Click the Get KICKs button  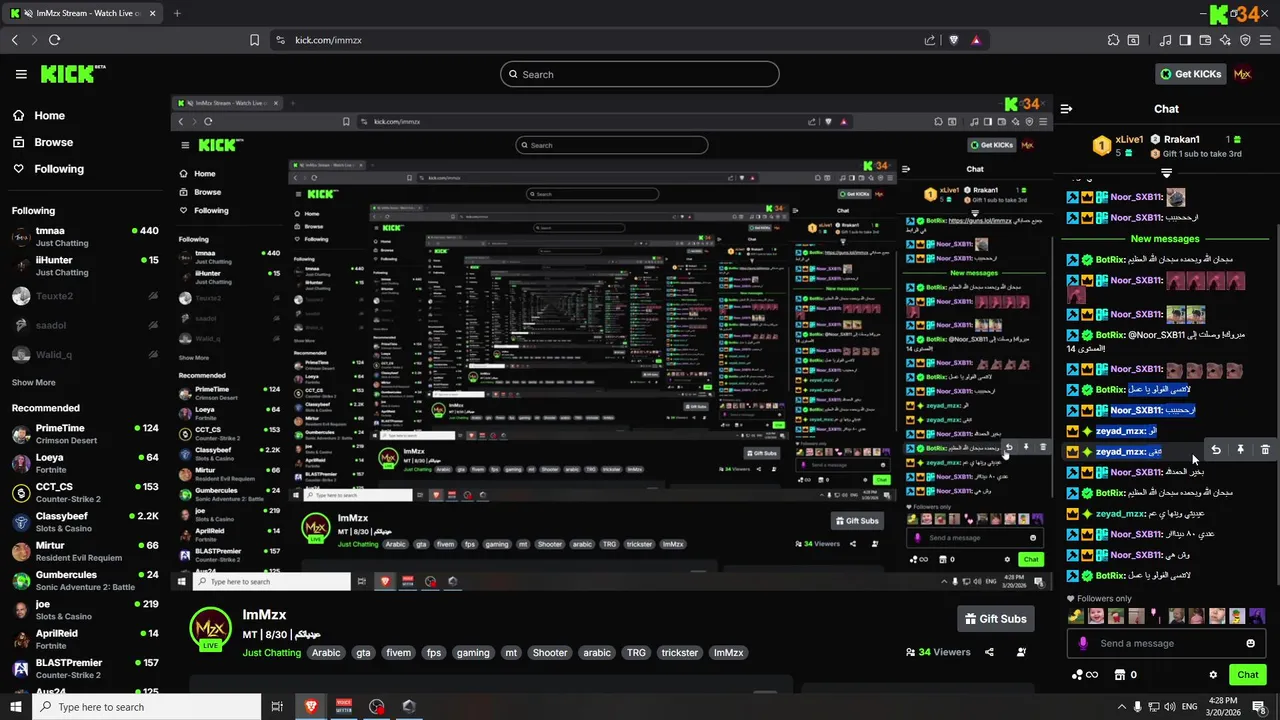pos(1189,74)
